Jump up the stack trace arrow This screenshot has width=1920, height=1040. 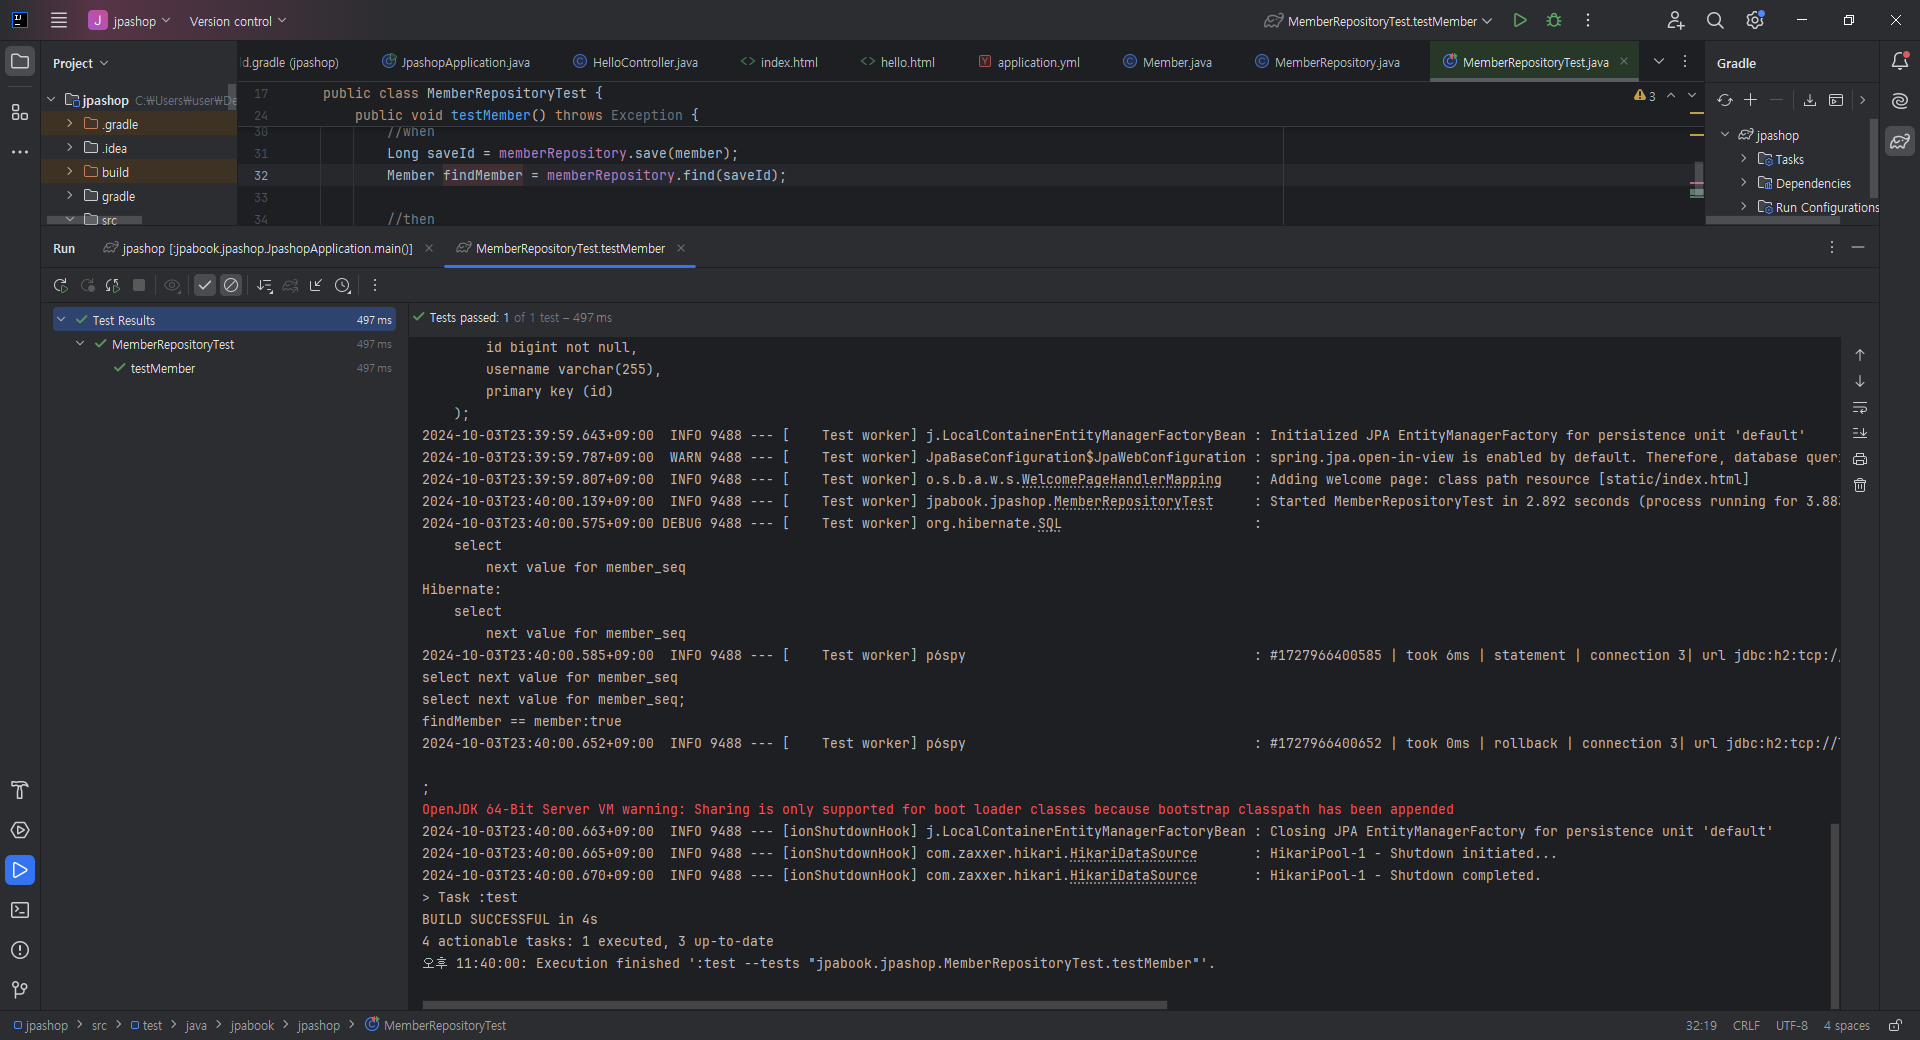1860,355
